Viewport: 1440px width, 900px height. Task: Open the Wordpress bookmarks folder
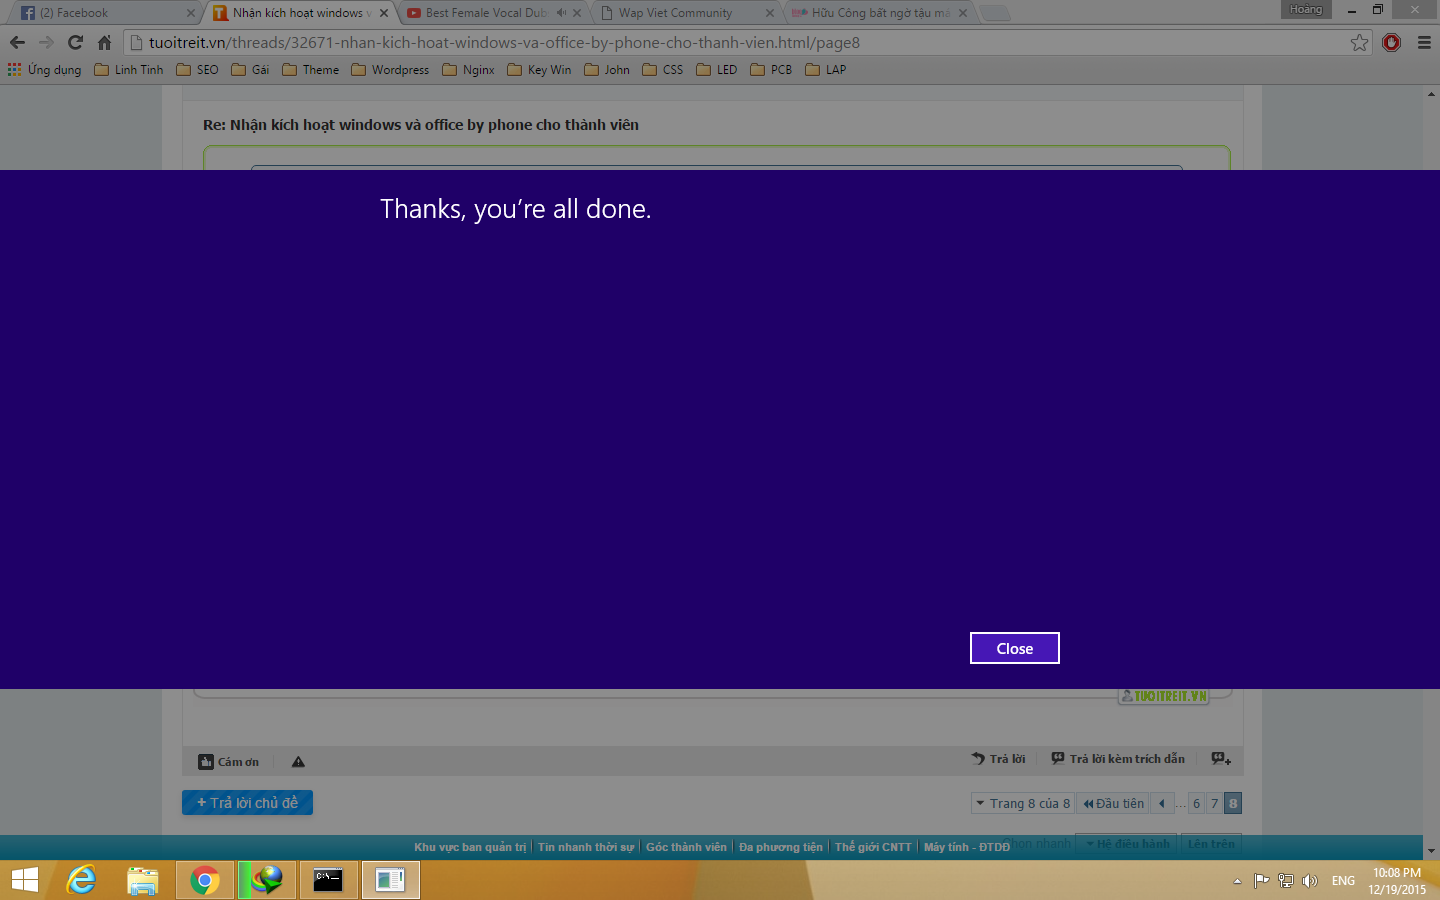coord(390,70)
